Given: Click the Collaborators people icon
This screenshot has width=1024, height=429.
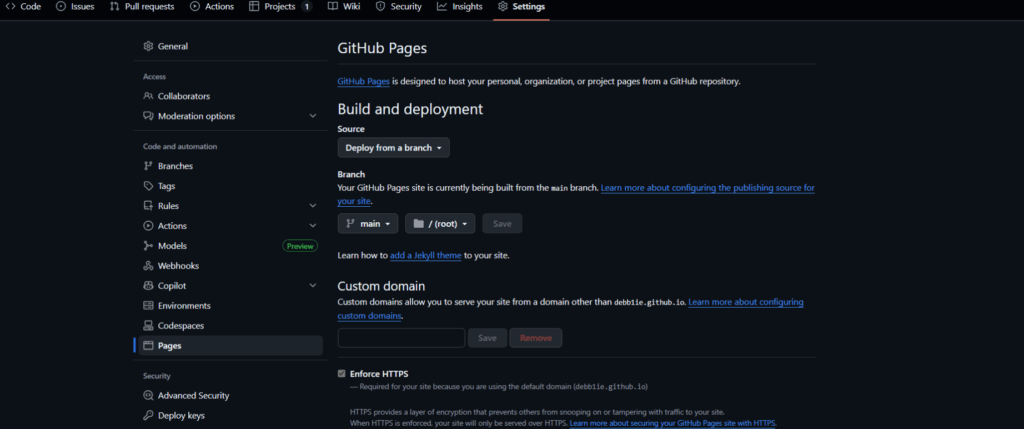Looking at the screenshot, I should point(148,96).
